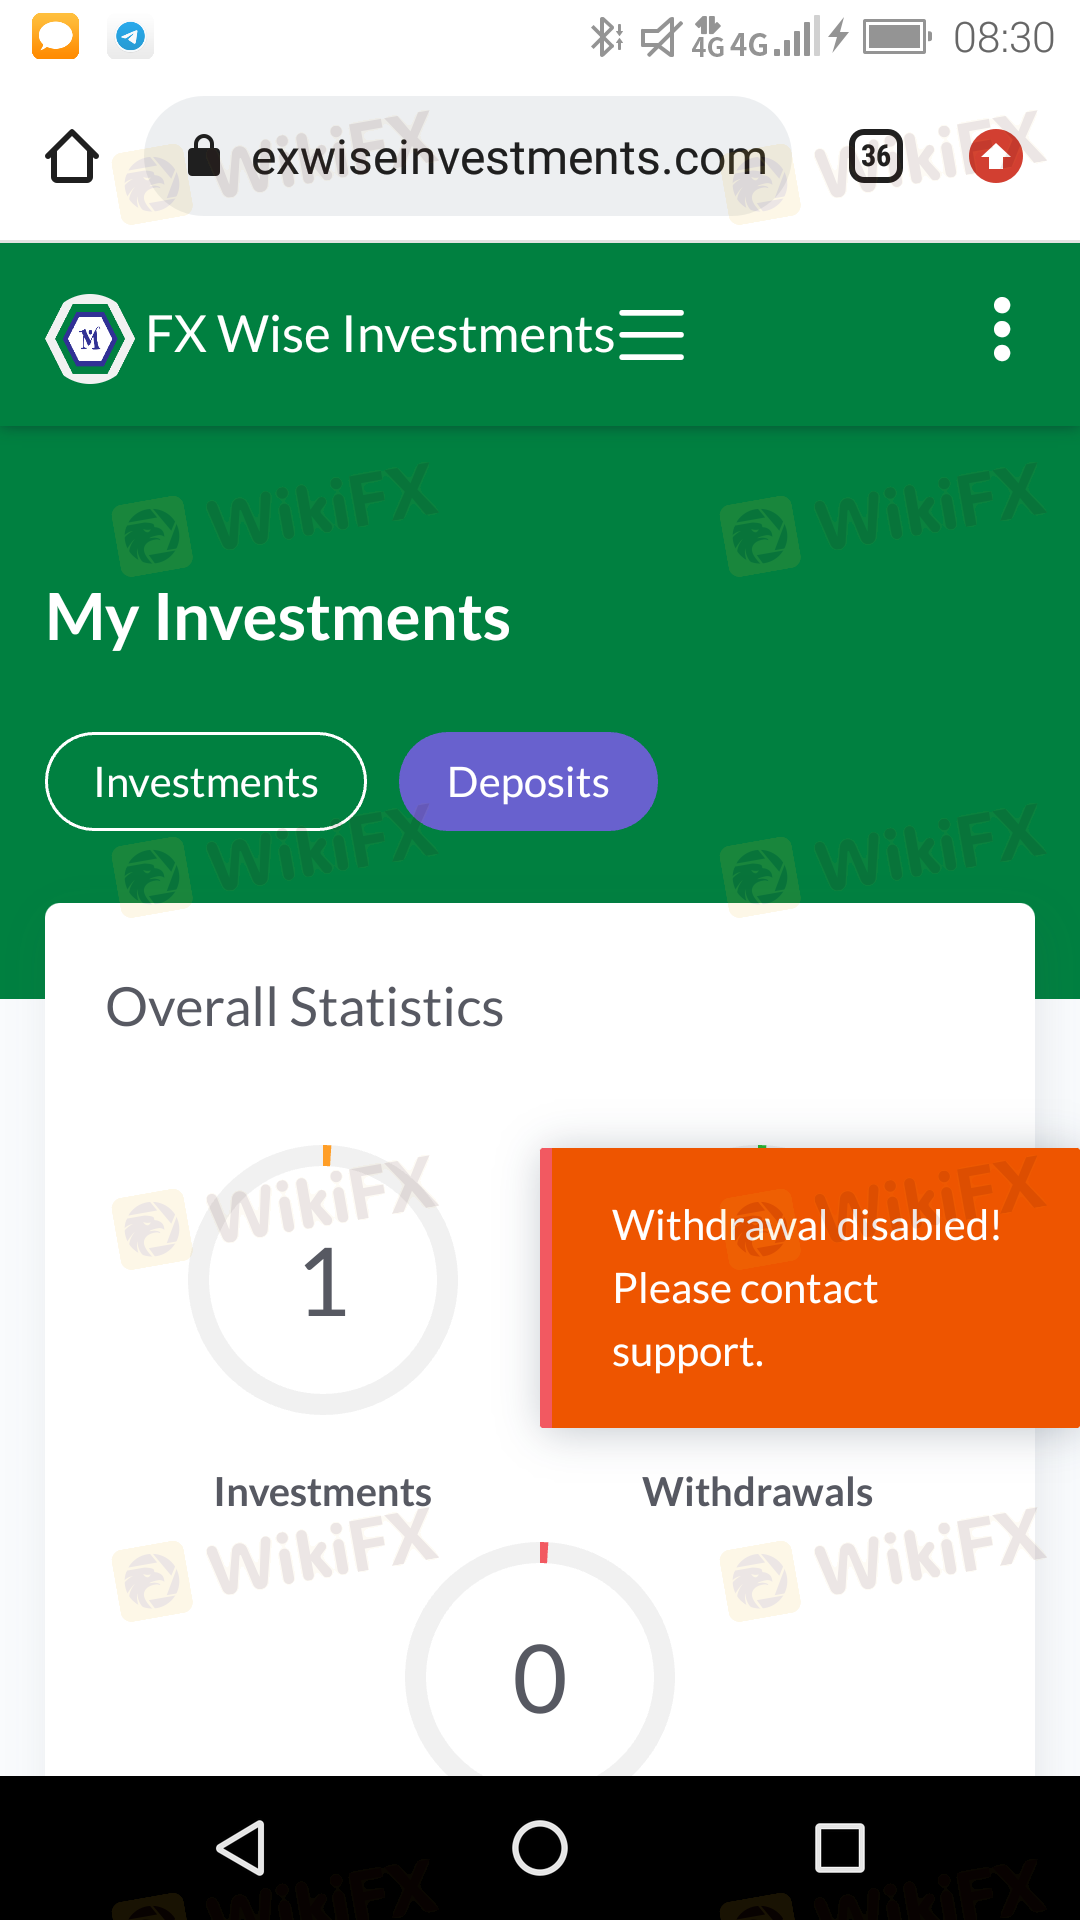Open the hamburger navigation menu
The image size is (1080, 1920).
651,335
